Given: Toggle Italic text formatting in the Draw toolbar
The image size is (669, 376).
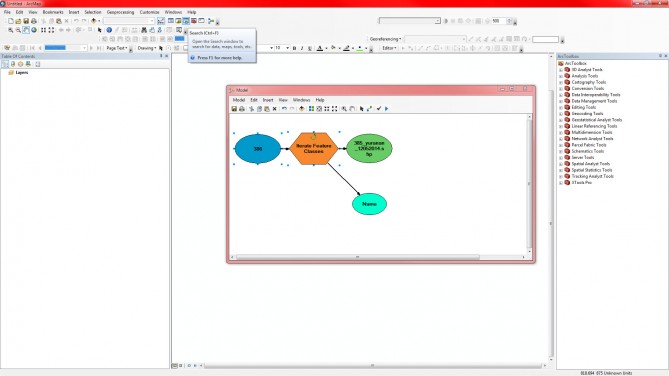Looking at the screenshot, I should tap(302, 48).
